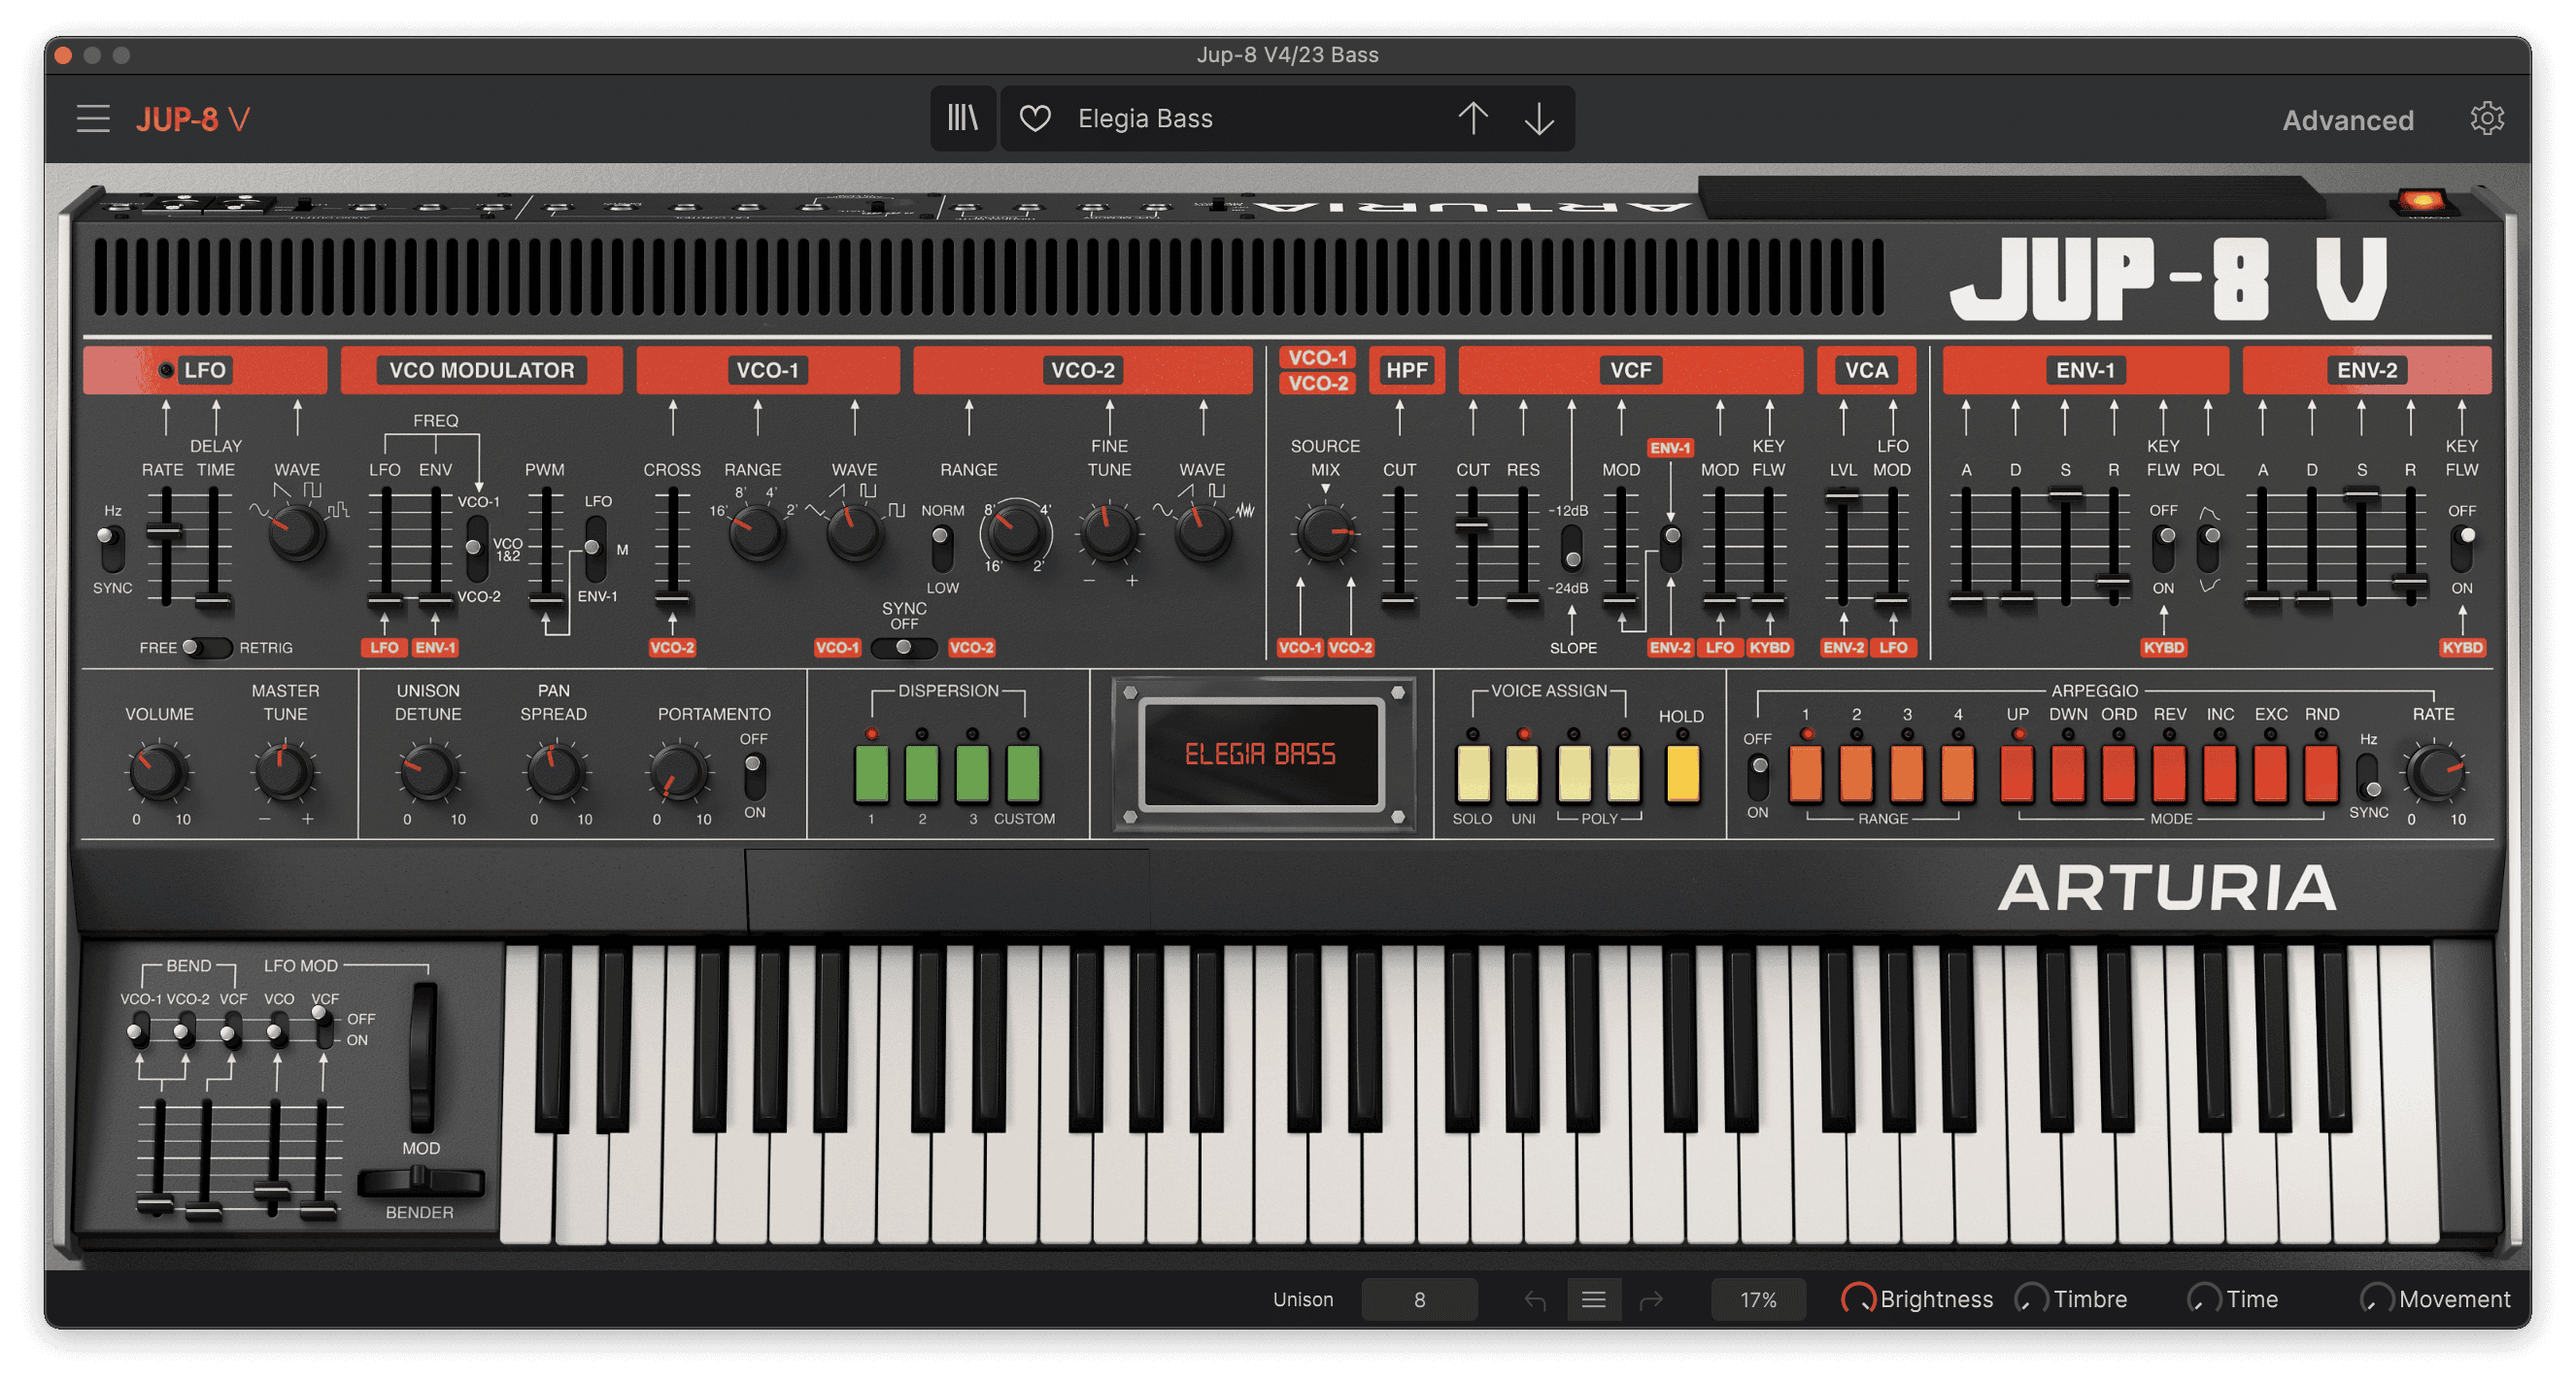Click the next preset down arrow
2576x1381 pixels.
(x=1539, y=119)
